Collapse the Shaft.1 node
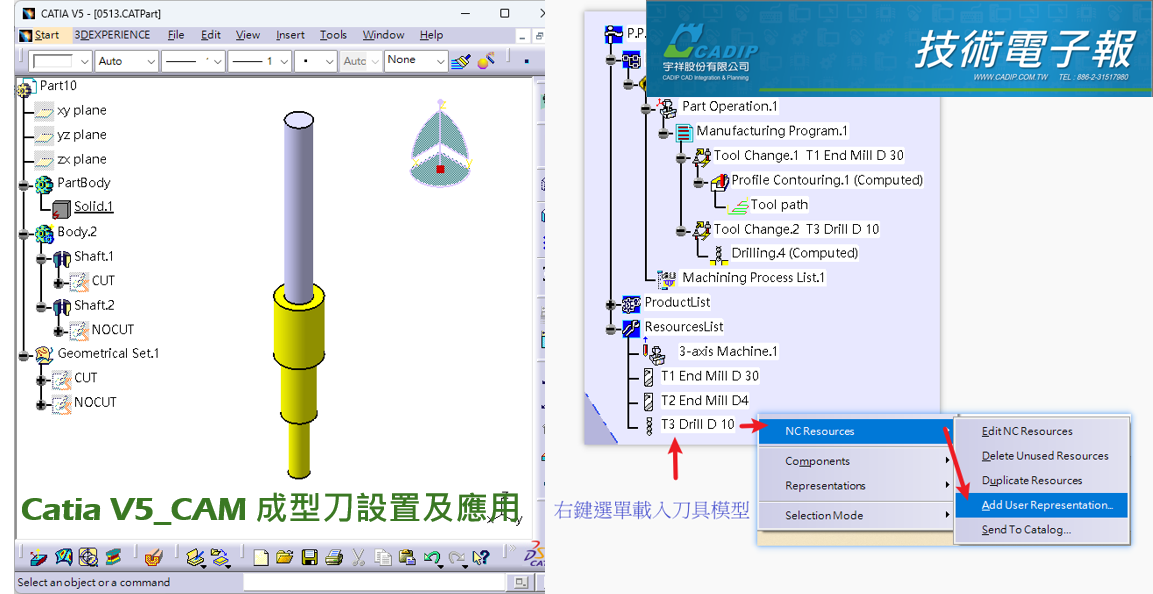Image resolution: width=1153 pixels, height=594 pixels. (x=41, y=258)
